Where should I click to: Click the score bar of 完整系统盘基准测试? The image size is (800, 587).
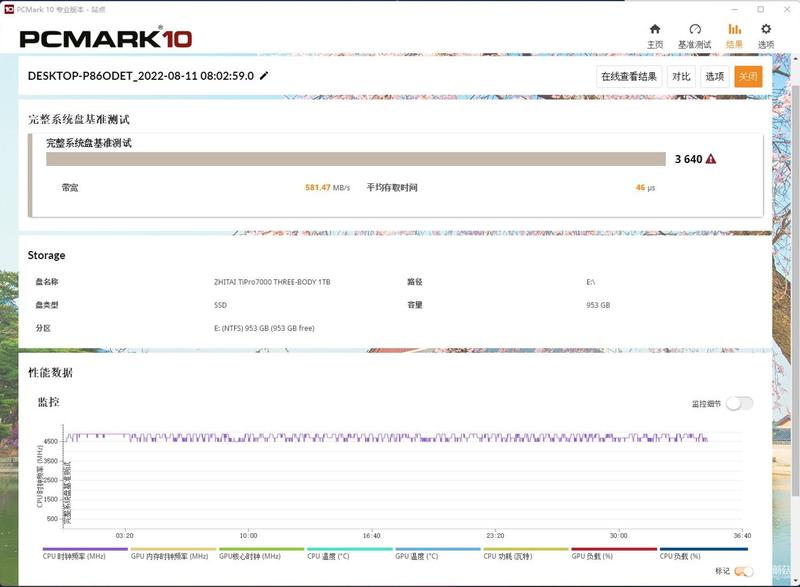(356, 159)
